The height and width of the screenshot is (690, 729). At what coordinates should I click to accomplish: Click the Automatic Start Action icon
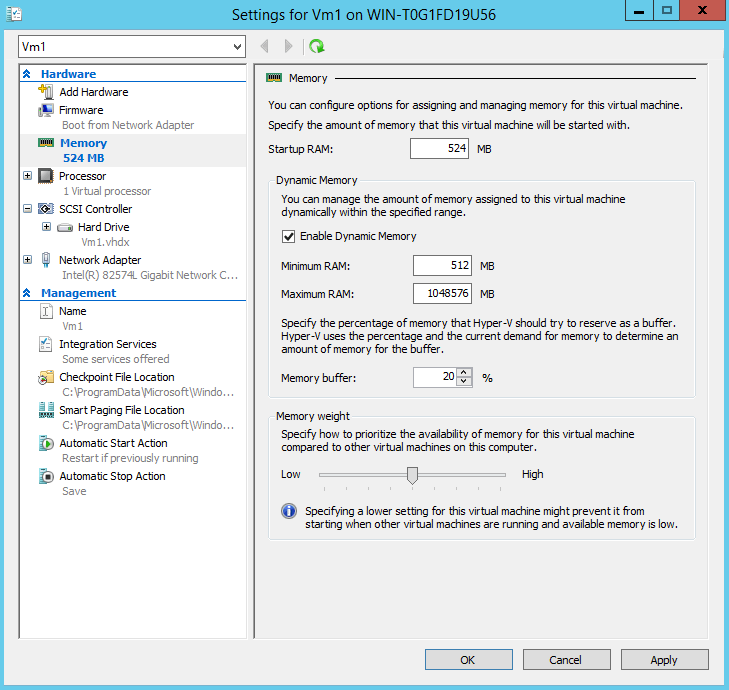pyautogui.click(x=46, y=443)
